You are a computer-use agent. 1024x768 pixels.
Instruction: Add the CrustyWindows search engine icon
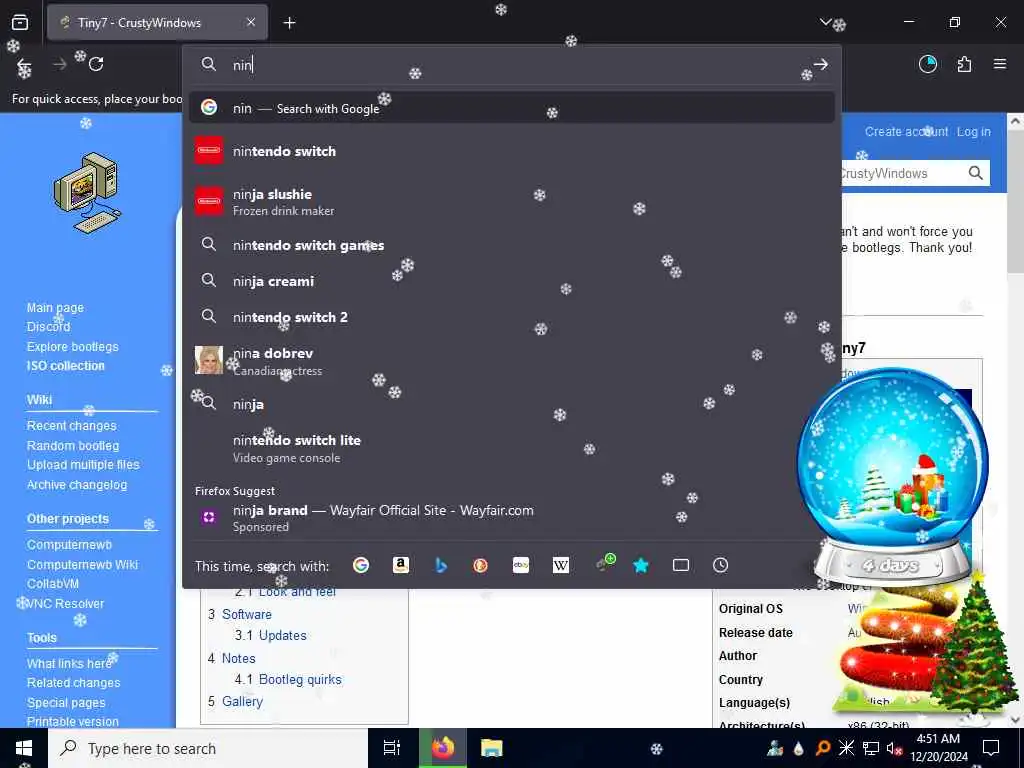605,563
